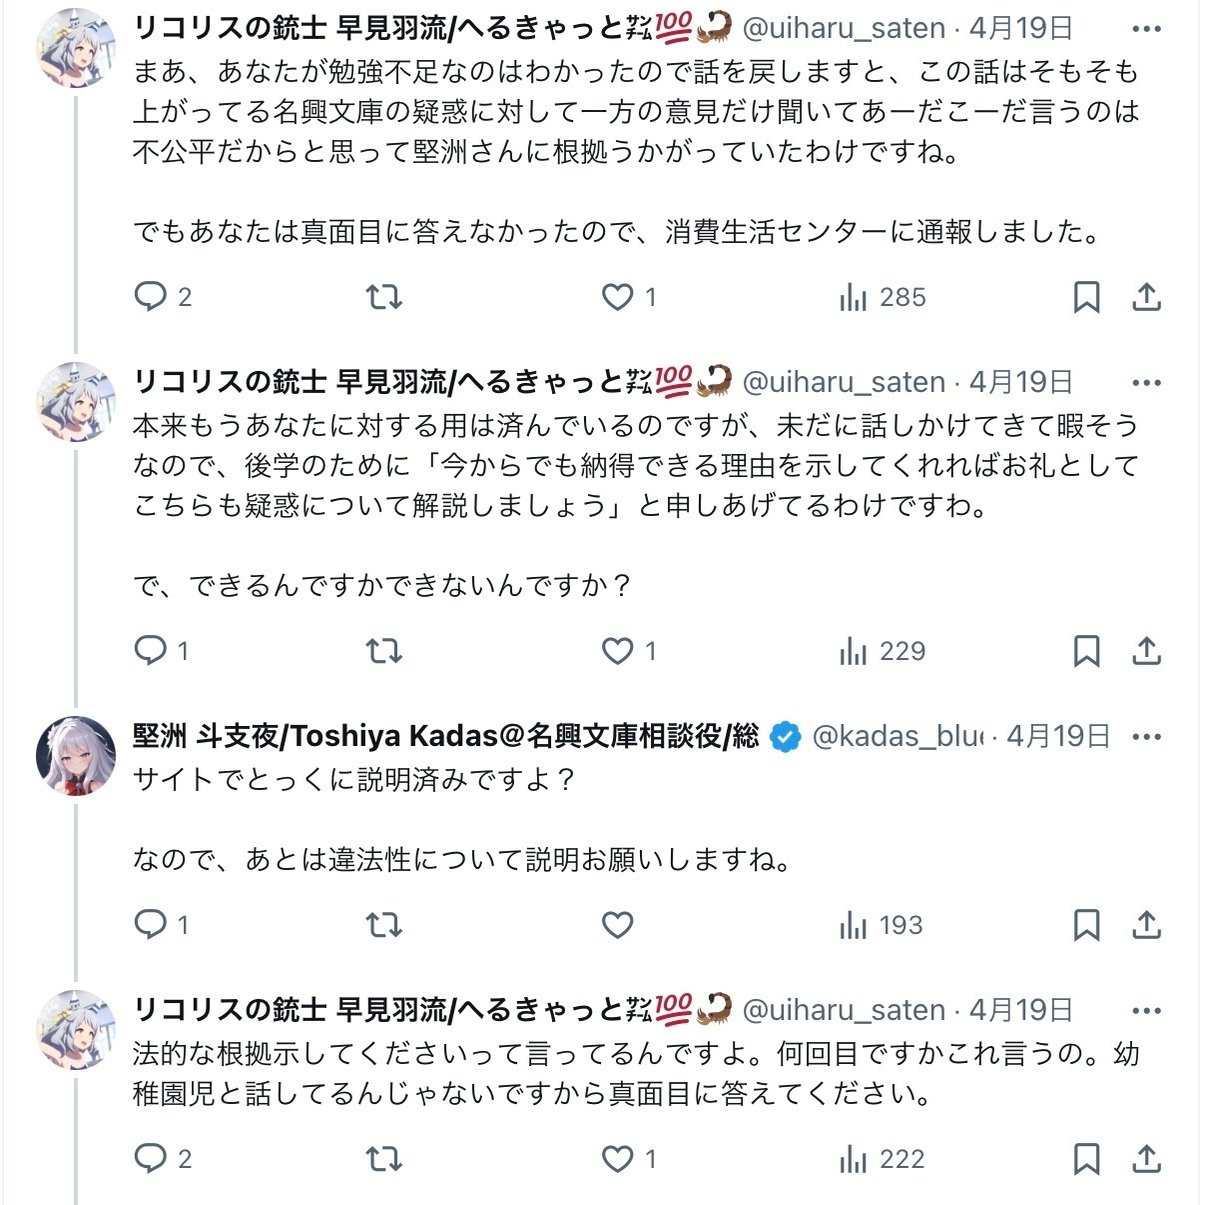View analytics of last tweet with 222 views

[882, 1159]
